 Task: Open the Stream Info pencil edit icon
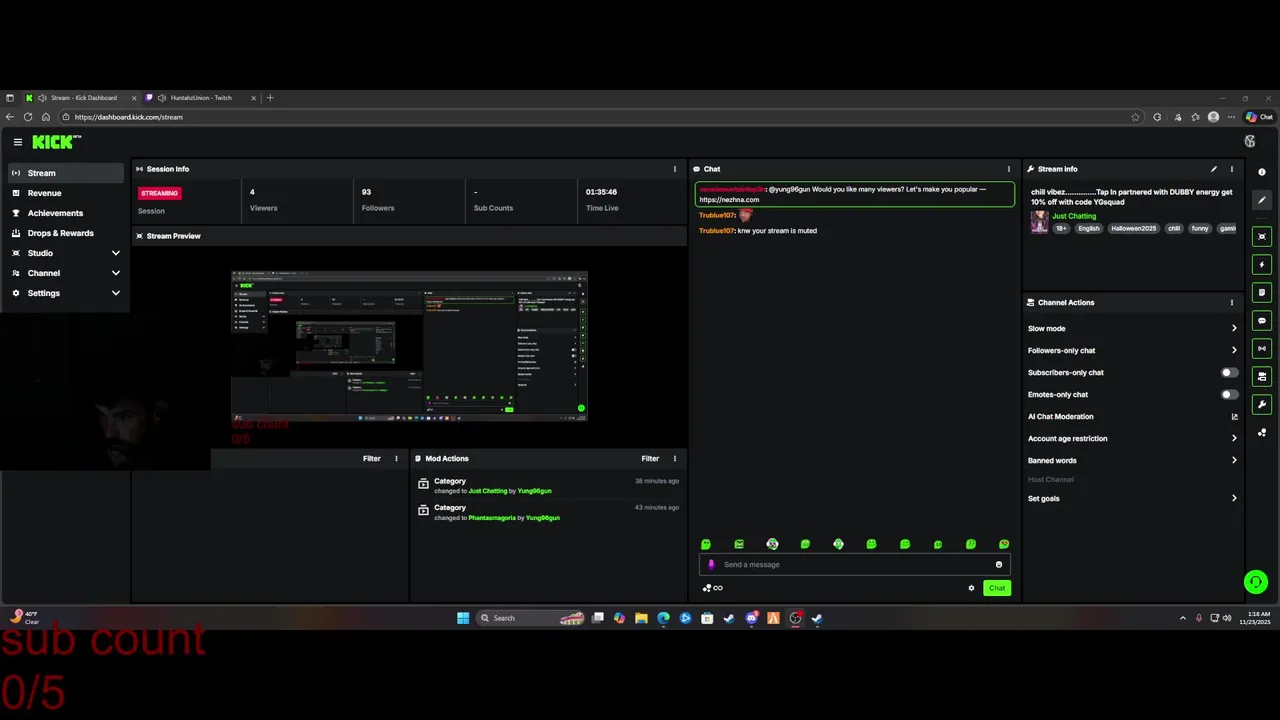click(x=1214, y=169)
